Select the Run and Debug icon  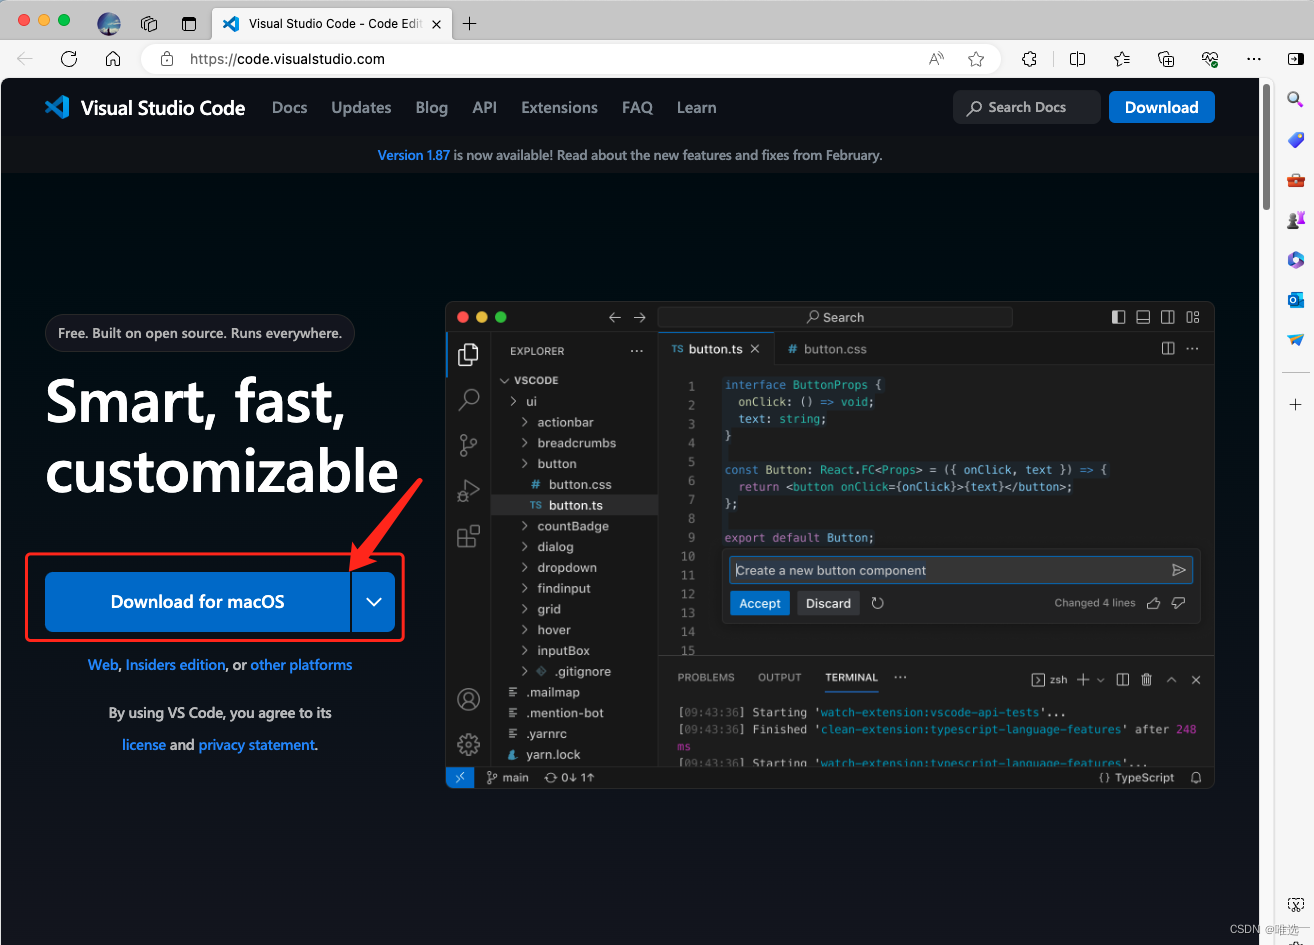tap(469, 490)
